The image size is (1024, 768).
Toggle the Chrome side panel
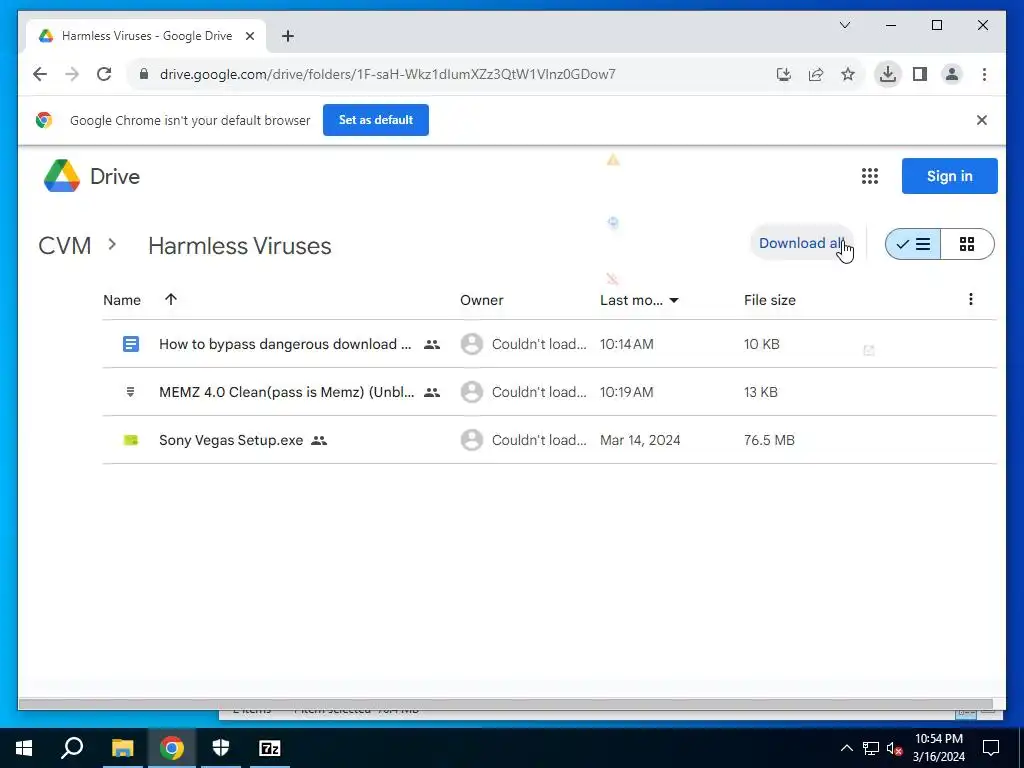click(920, 74)
